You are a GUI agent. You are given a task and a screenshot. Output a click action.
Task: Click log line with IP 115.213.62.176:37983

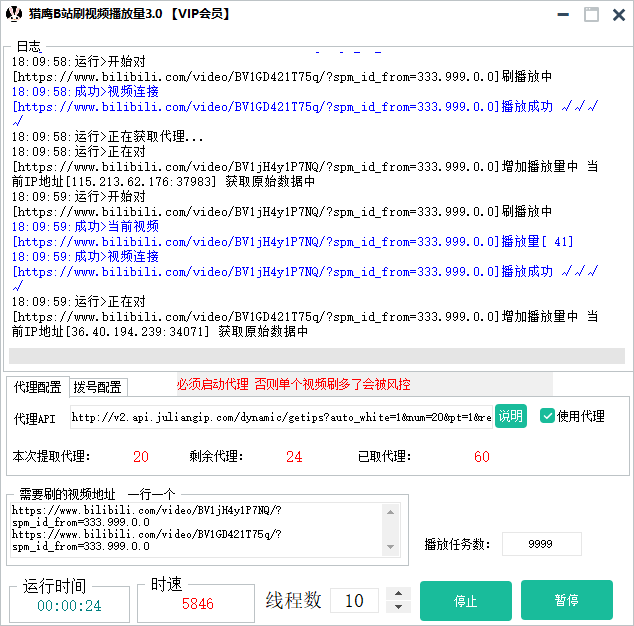(x=163, y=182)
